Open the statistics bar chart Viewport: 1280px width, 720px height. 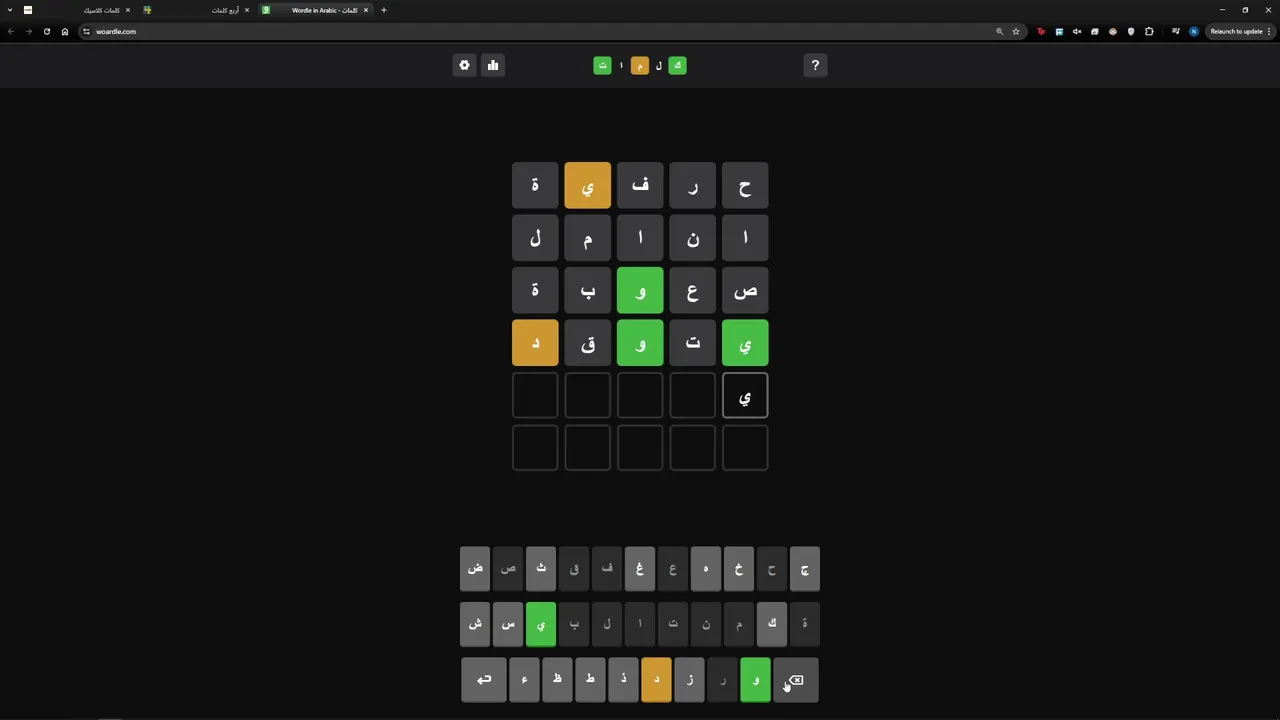(493, 65)
